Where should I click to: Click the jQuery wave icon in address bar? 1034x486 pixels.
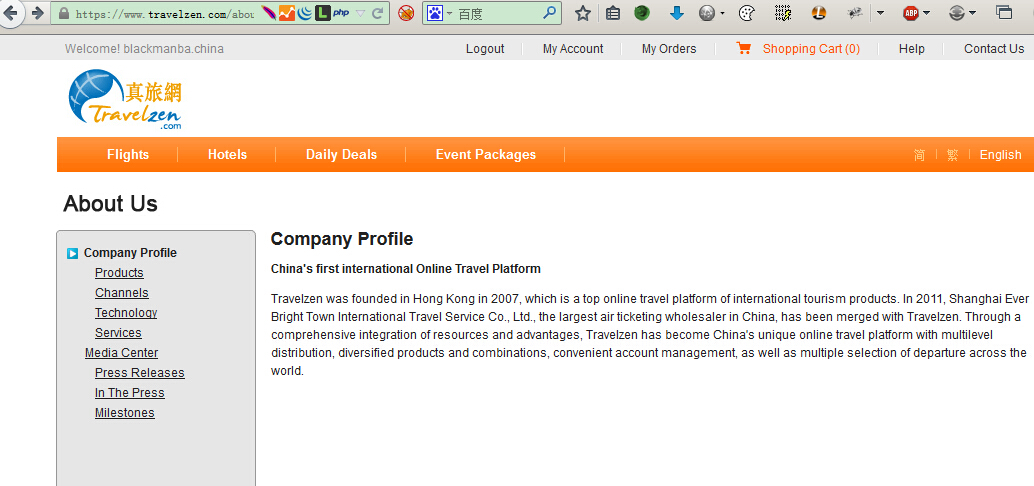pos(305,13)
